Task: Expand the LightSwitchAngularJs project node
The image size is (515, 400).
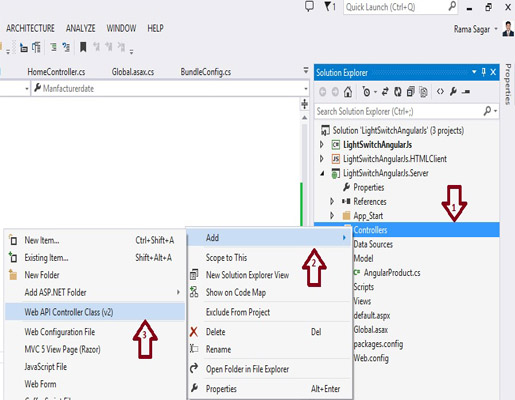Action: [322, 144]
